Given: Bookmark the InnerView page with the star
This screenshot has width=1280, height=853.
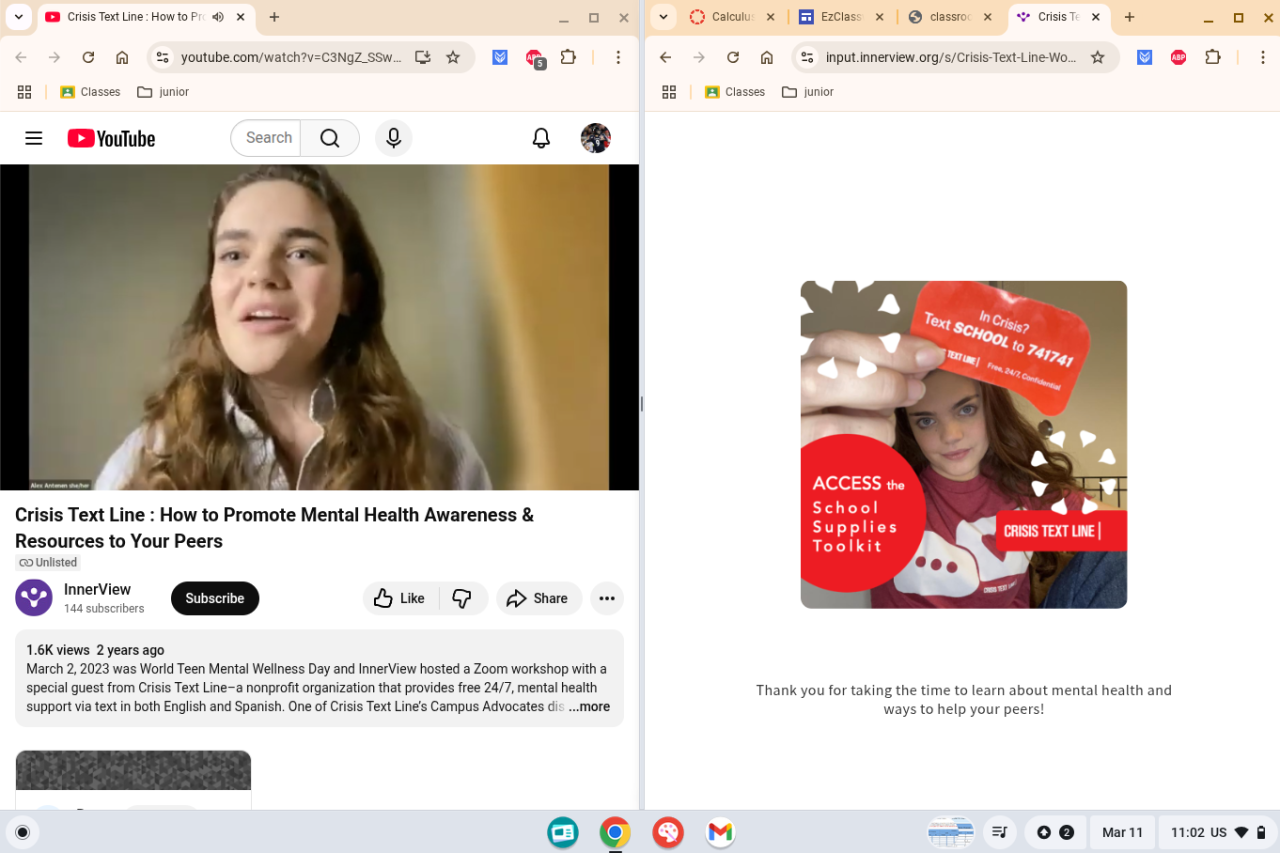Looking at the screenshot, I should (1098, 57).
